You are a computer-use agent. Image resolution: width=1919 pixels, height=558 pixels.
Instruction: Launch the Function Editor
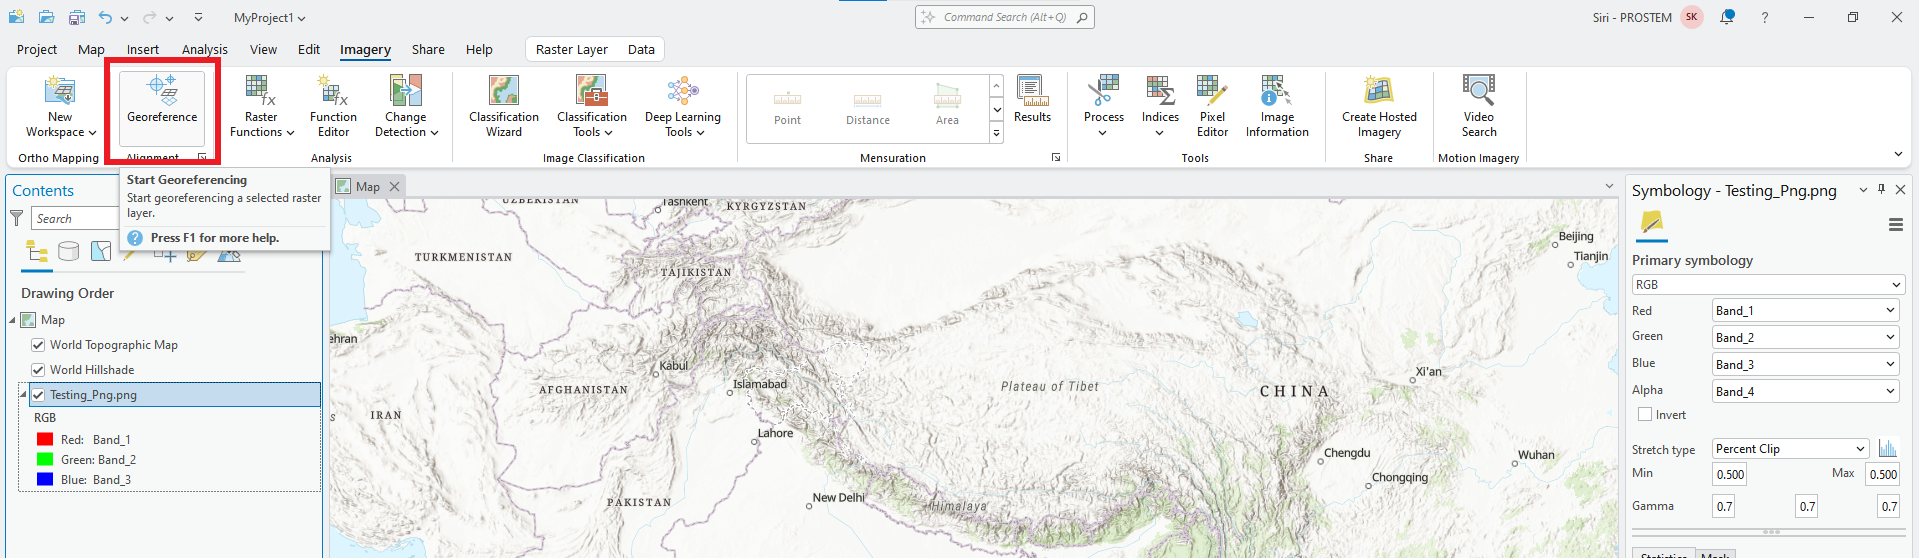pos(333,107)
